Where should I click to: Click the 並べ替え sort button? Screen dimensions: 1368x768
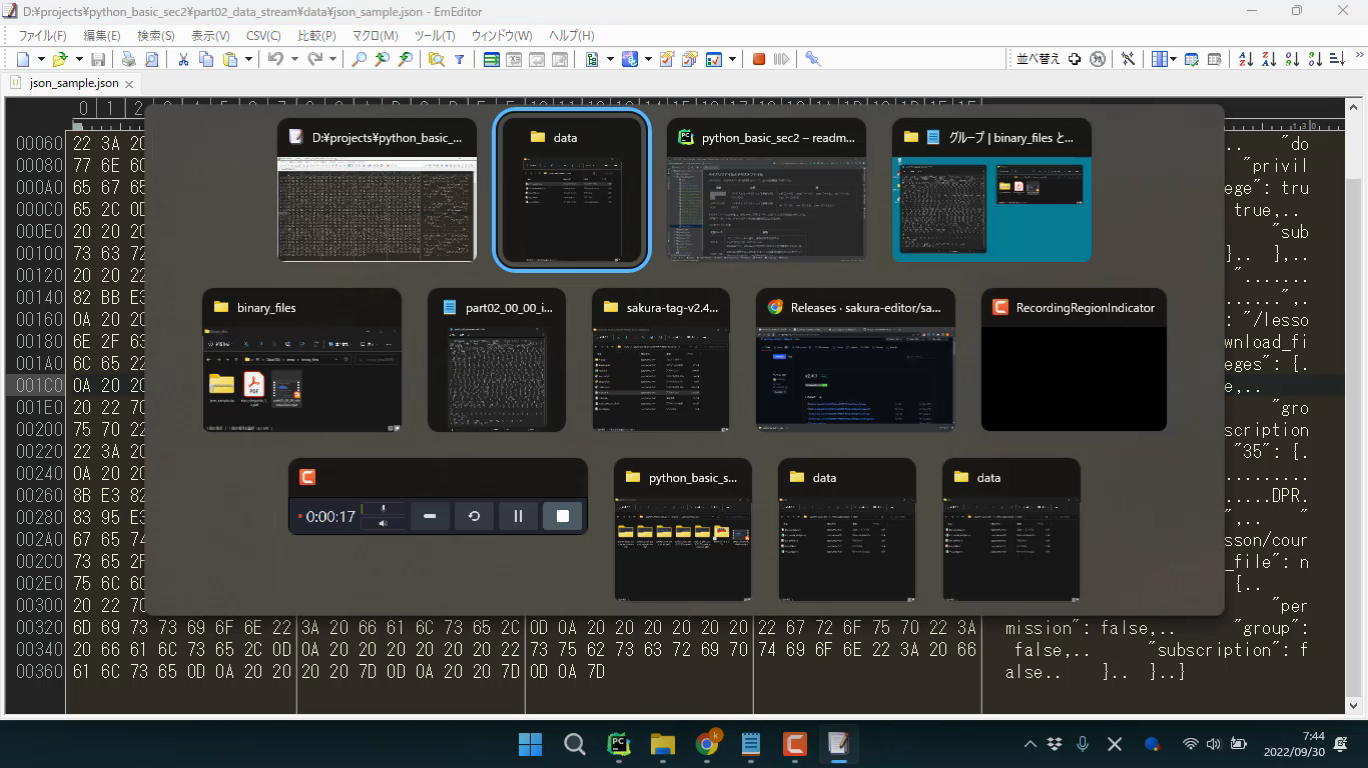point(1037,59)
